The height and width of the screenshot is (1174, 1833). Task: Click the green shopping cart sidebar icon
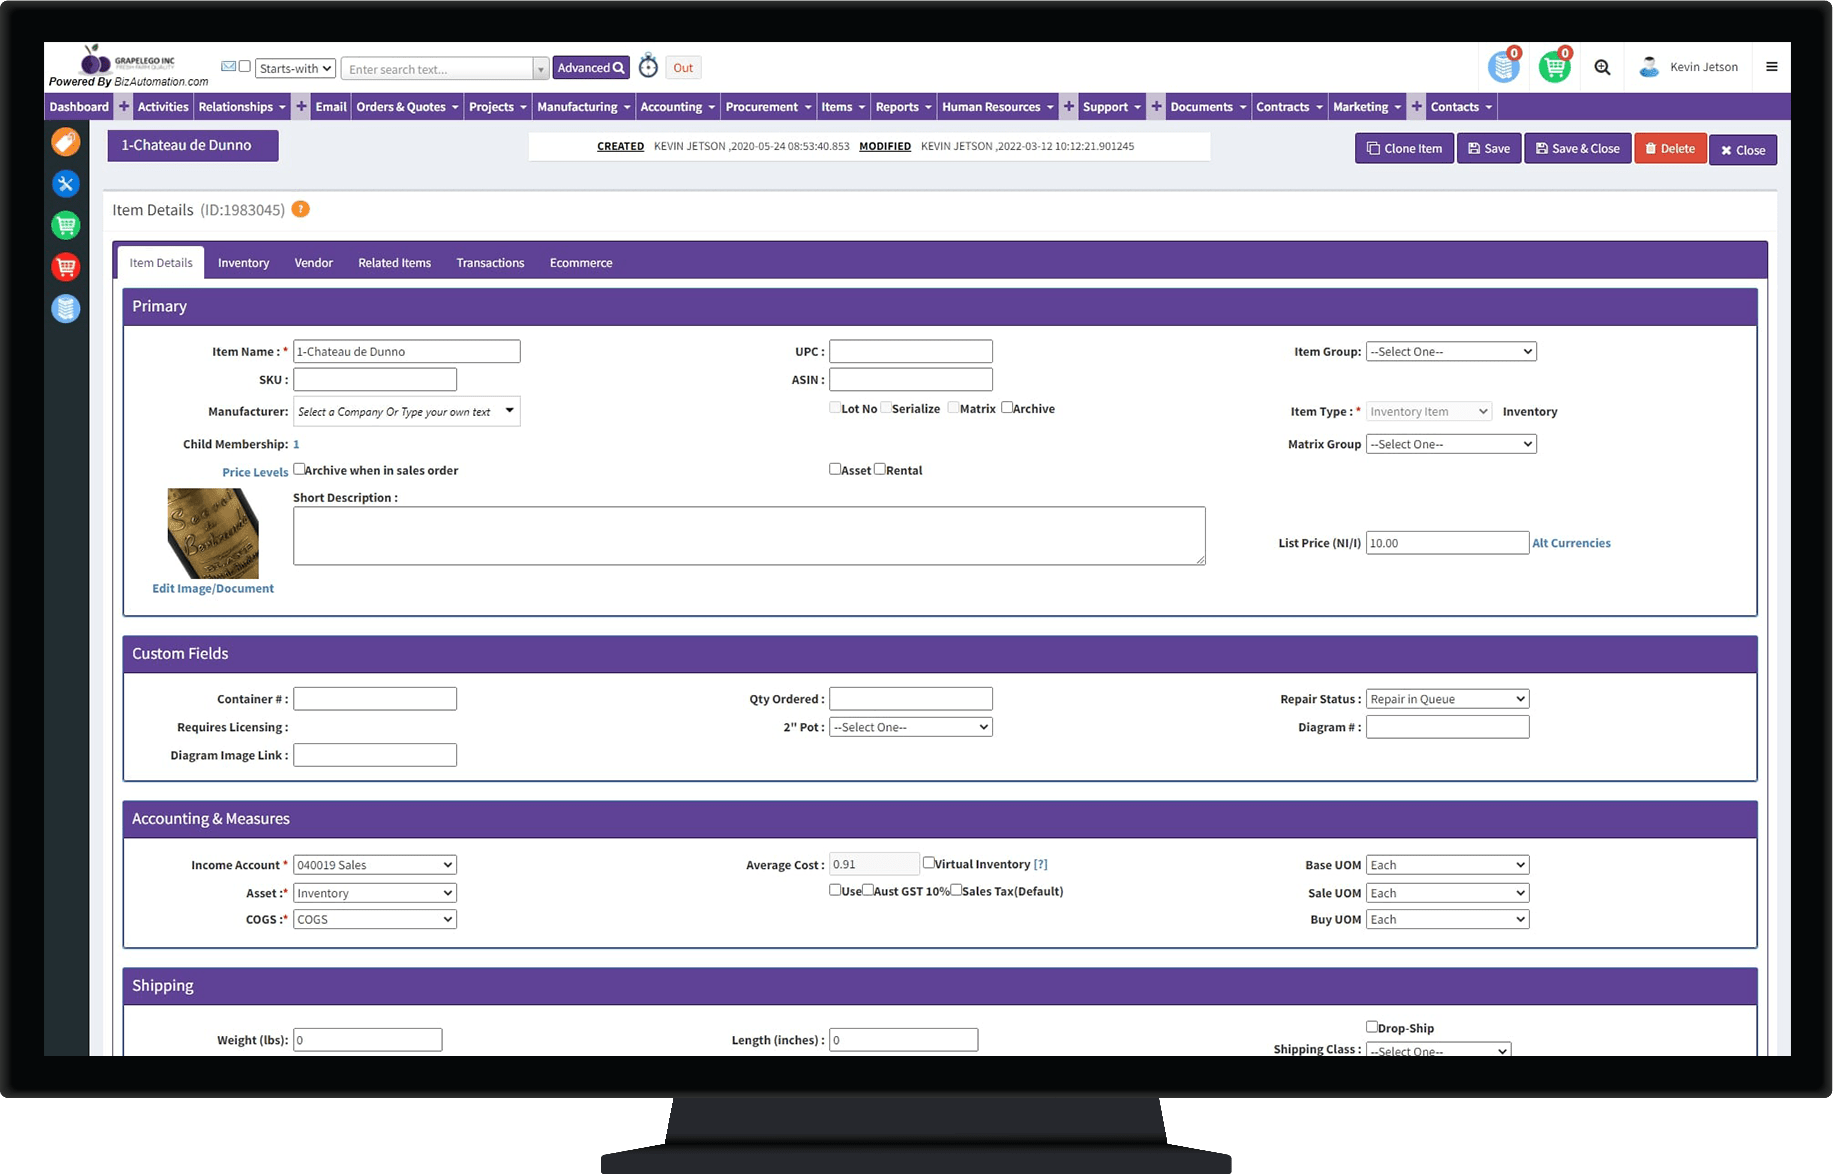coord(66,225)
